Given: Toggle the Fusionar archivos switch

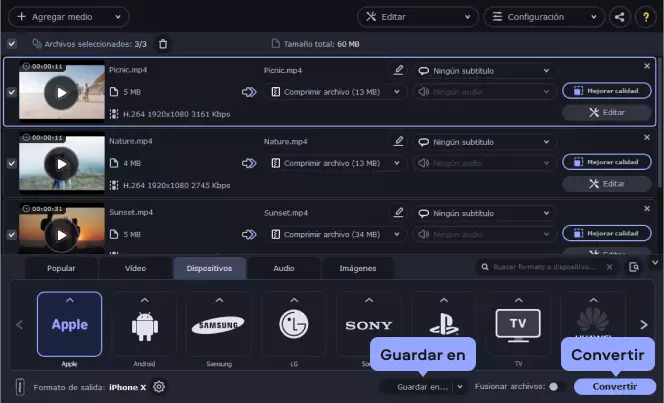Looking at the screenshot, I should click(x=556, y=386).
